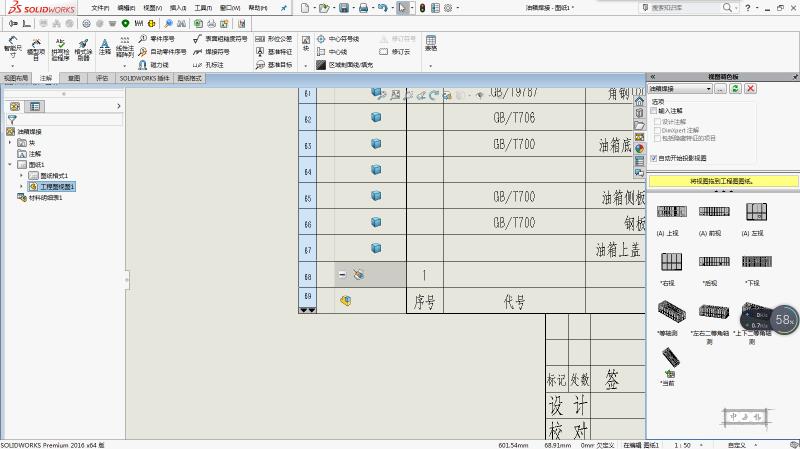Open the Options gear icon
The height and width of the screenshot is (449, 800).
[448, 8]
